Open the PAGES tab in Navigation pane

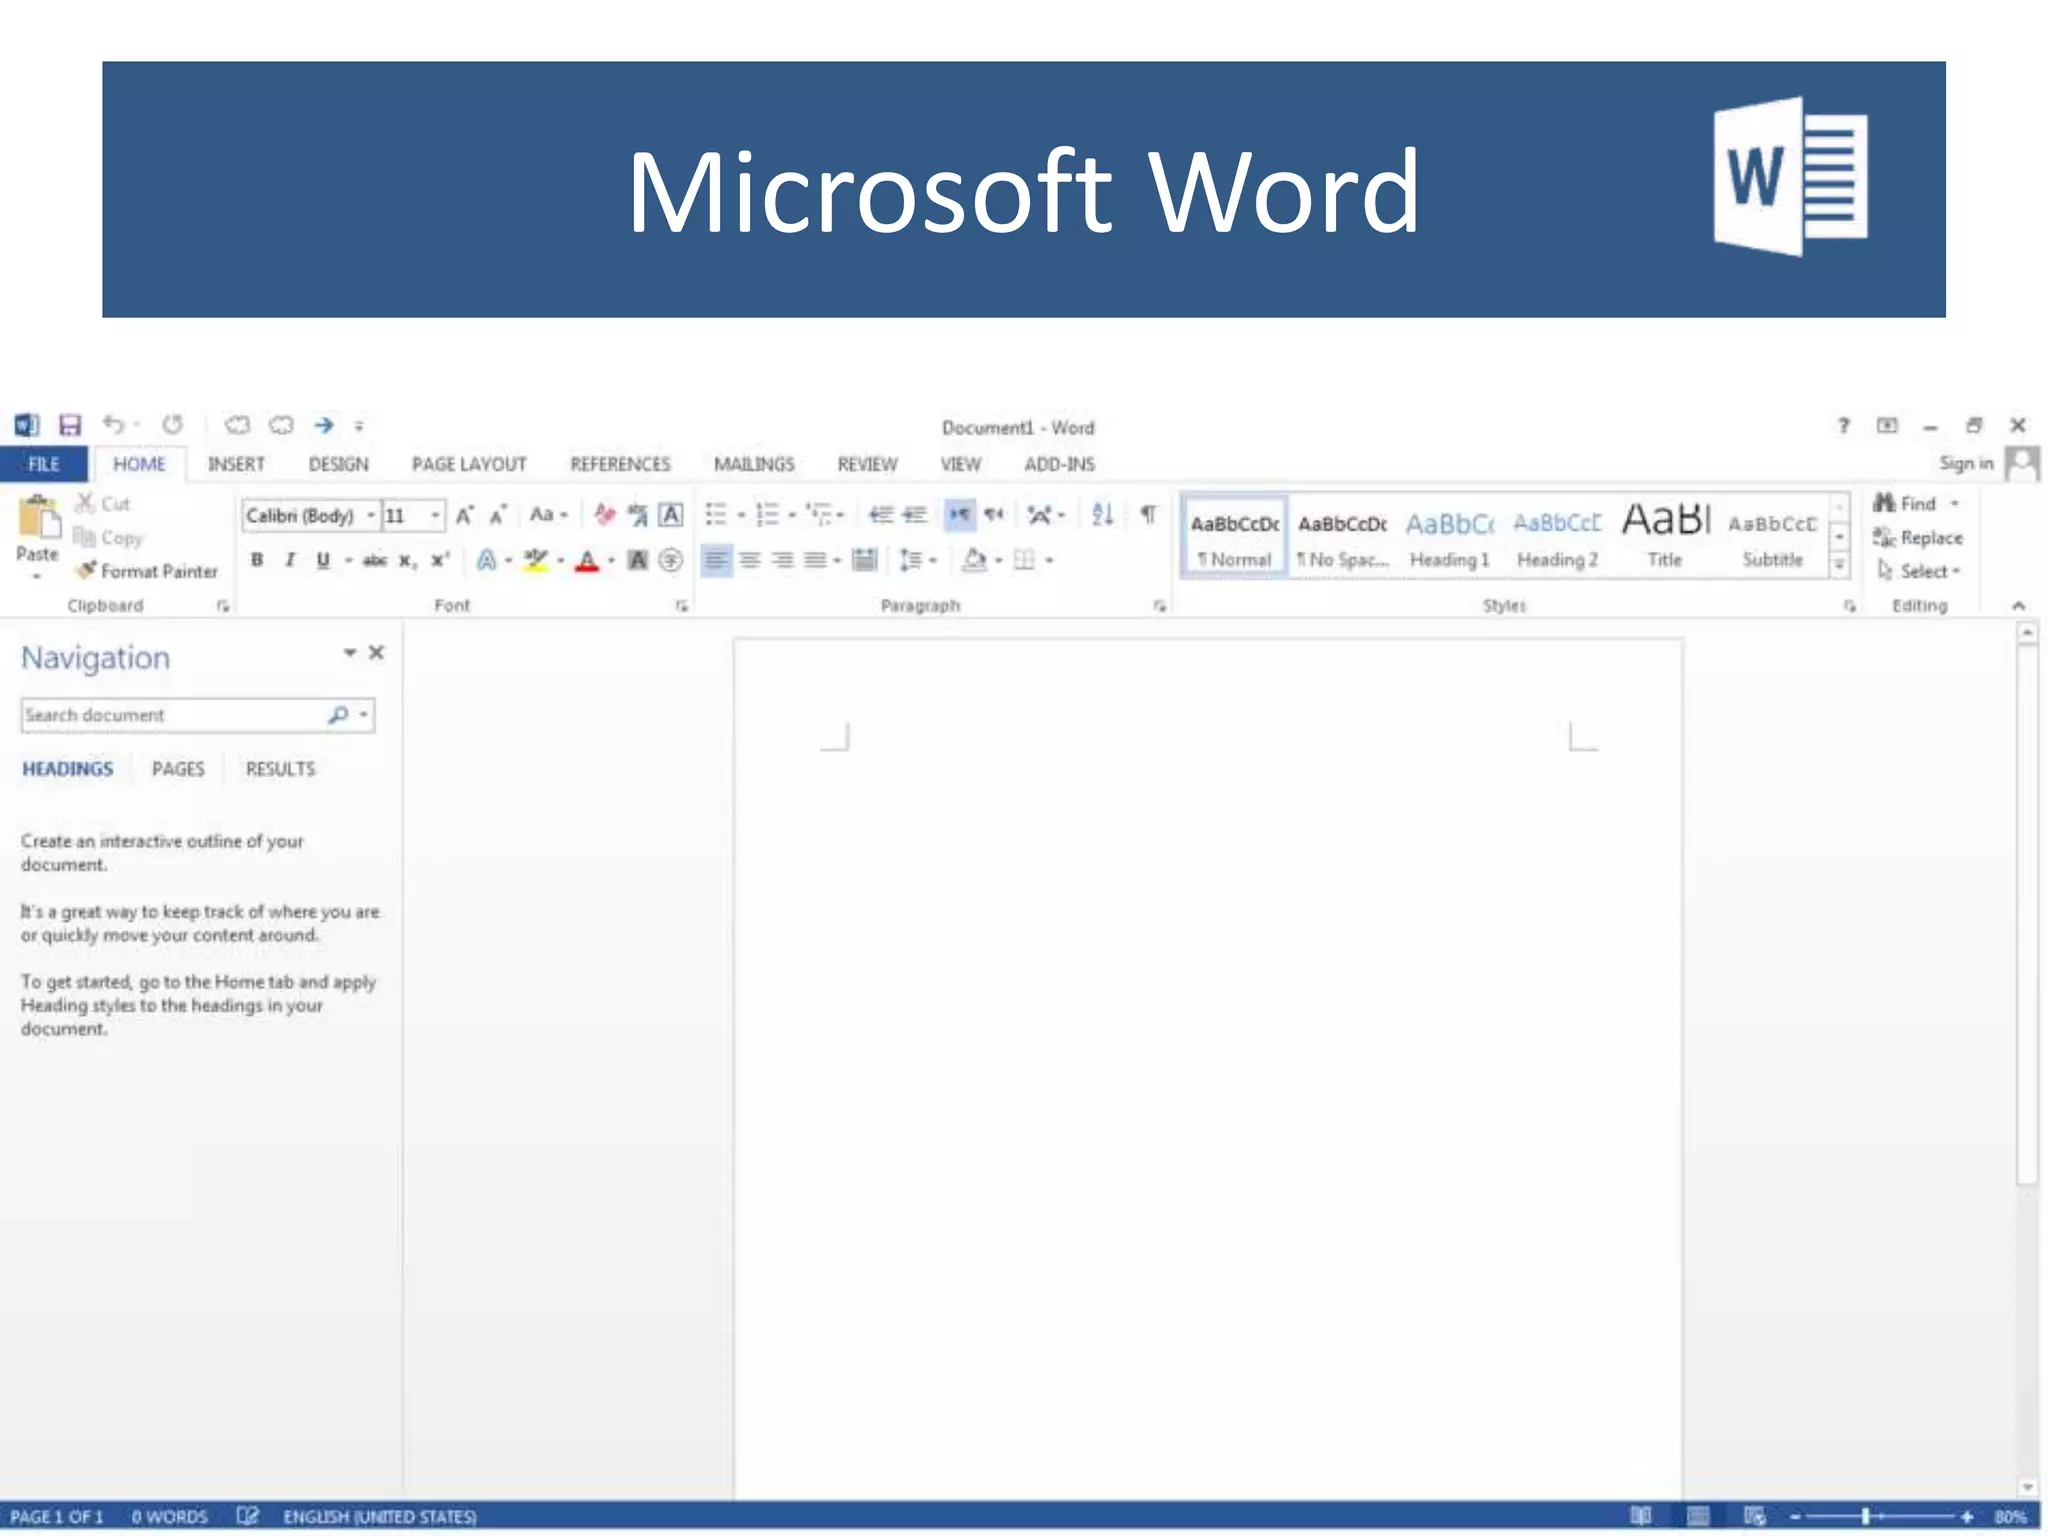pos(178,769)
